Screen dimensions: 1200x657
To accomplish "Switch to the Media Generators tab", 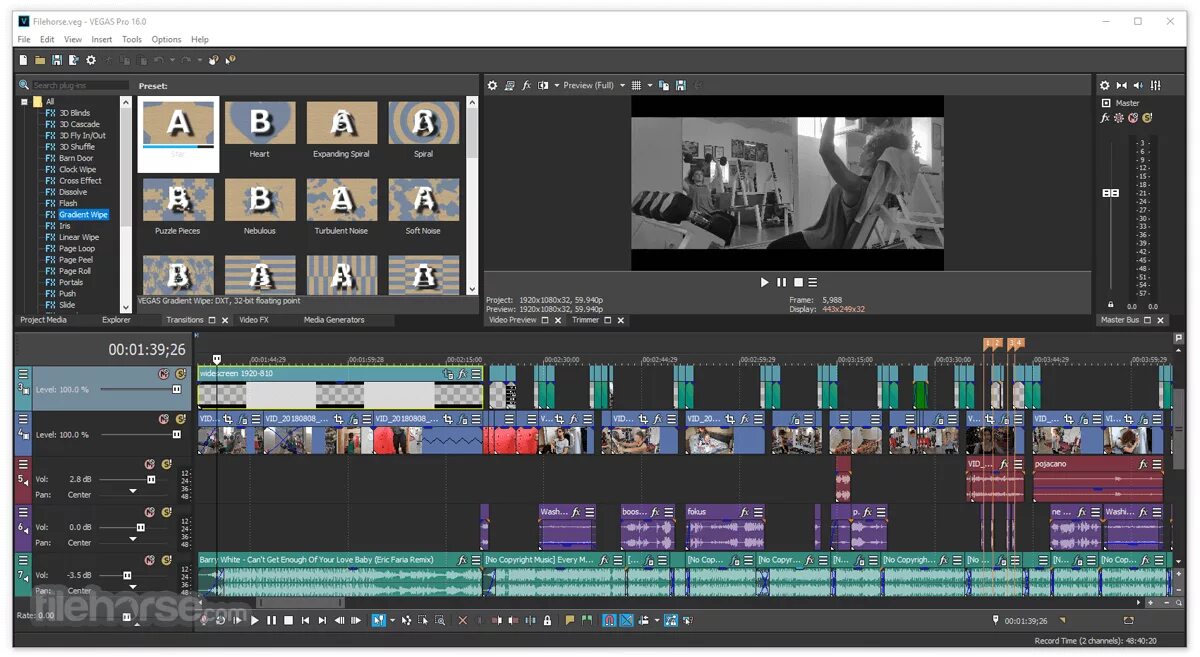I will coord(333,320).
